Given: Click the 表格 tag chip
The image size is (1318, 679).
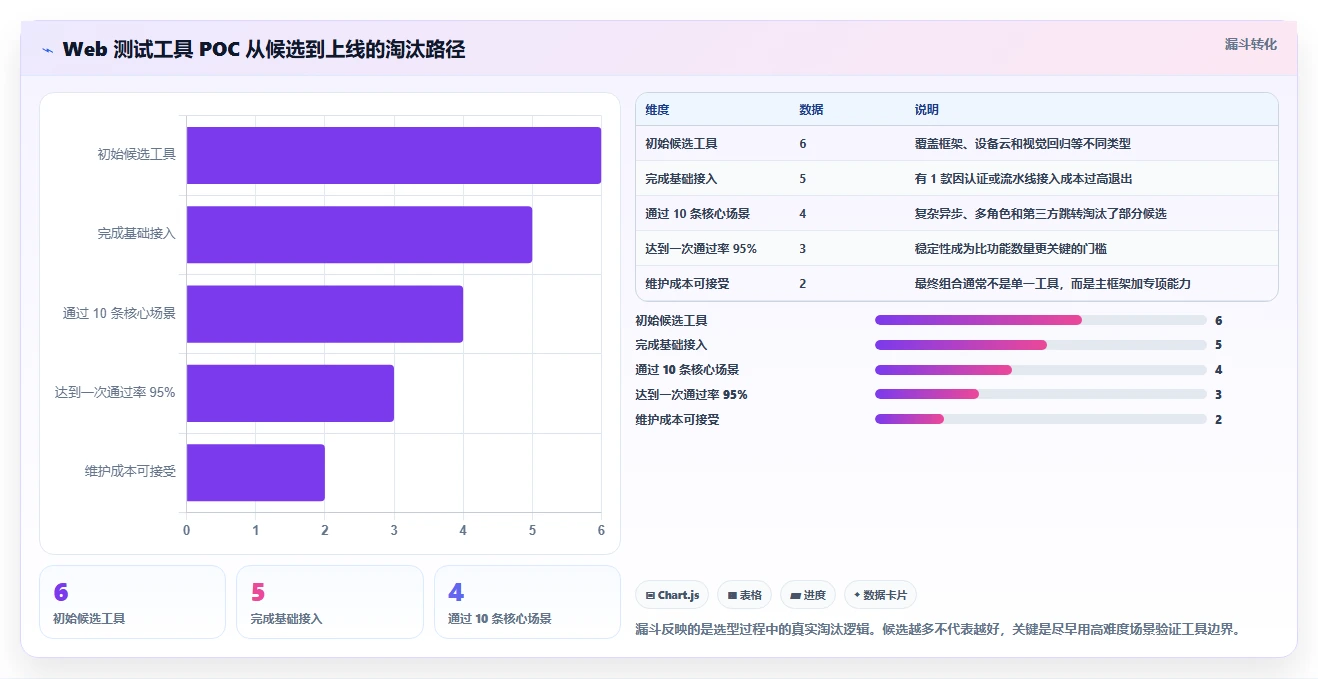Looking at the screenshot, I should click(744, 595).
